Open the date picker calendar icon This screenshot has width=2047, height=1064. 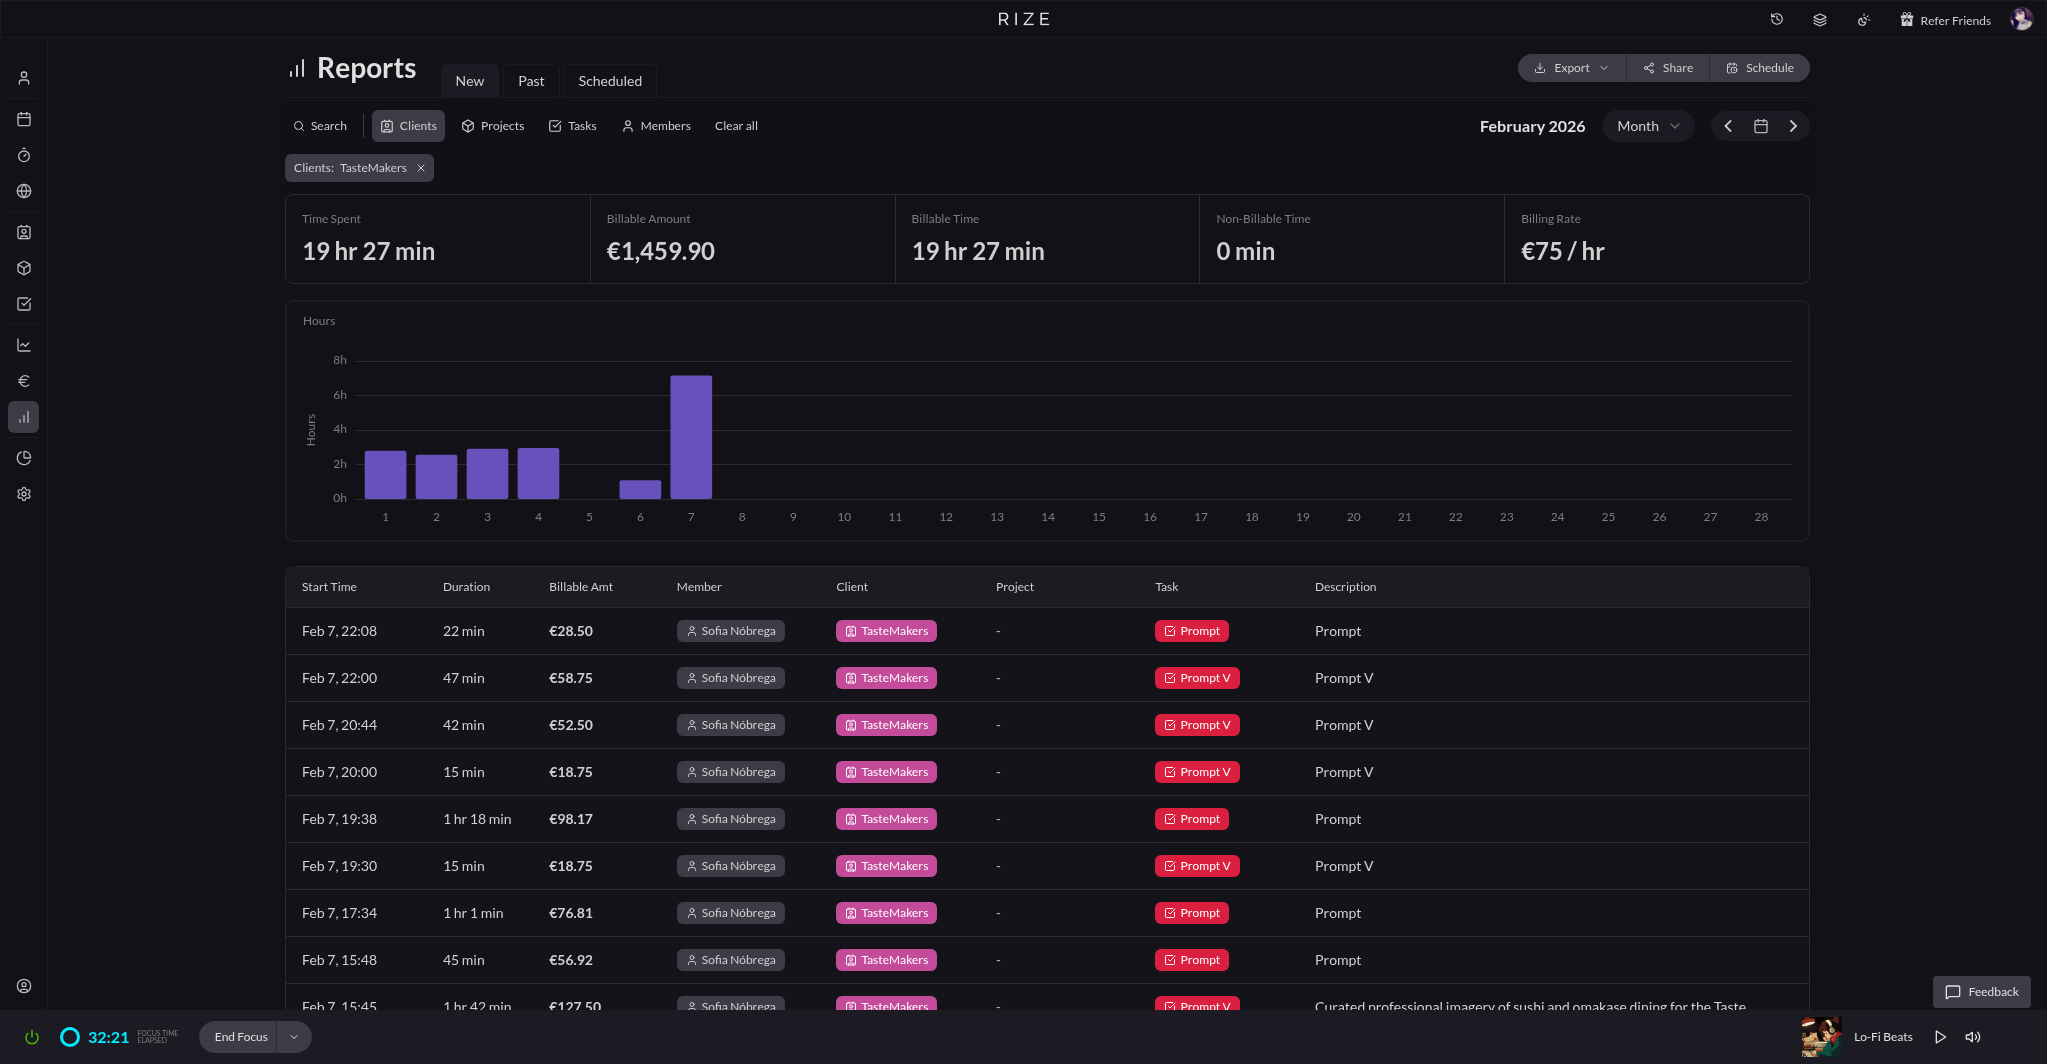point(1761,126)
